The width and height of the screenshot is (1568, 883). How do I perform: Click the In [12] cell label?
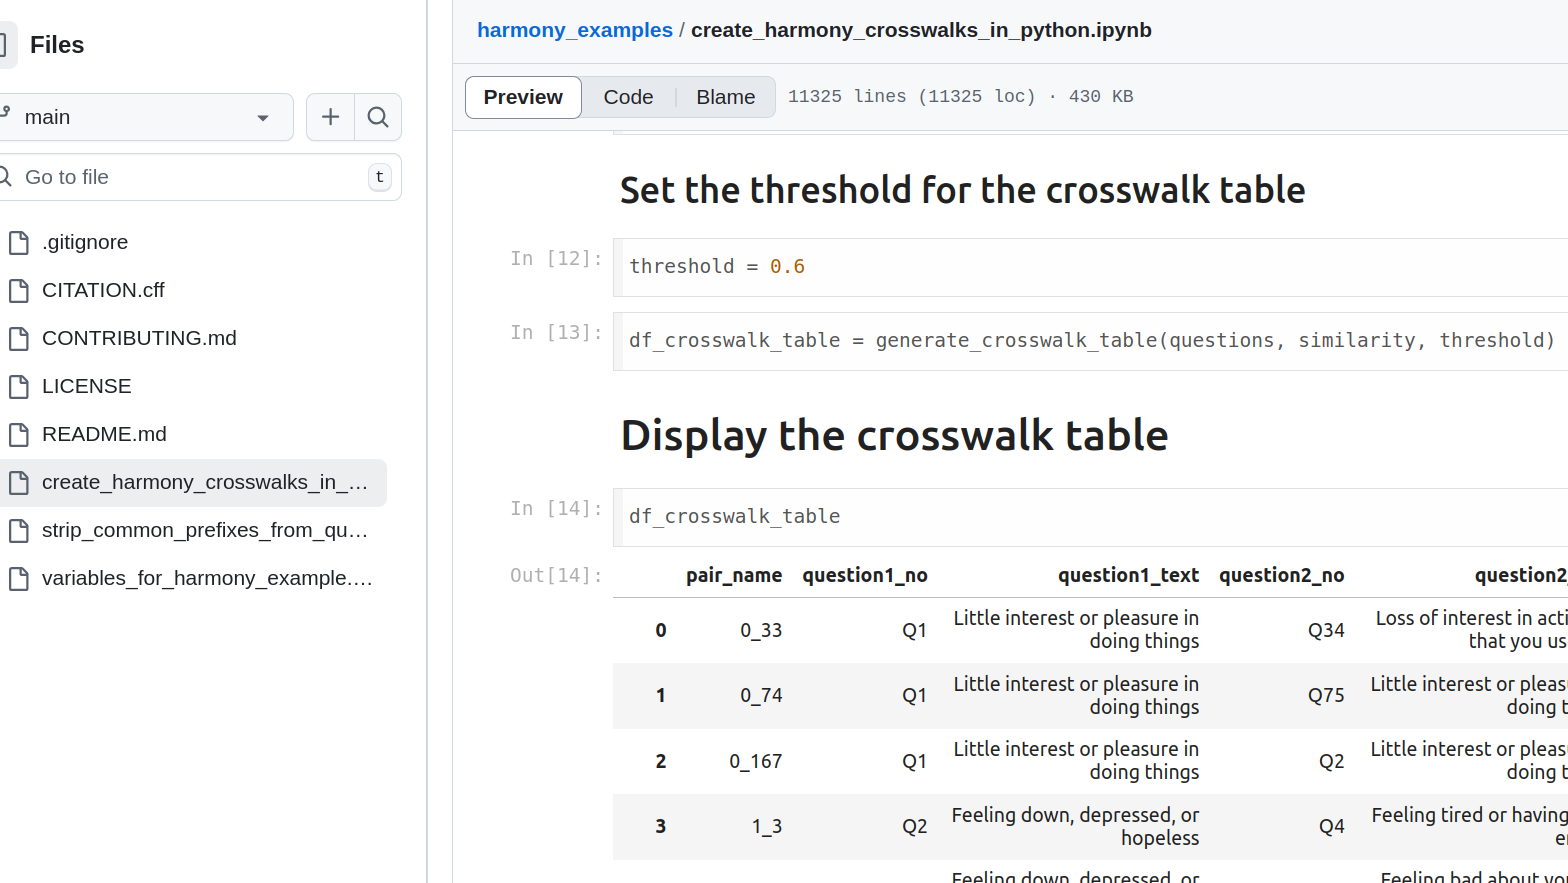pyautogui.click(x=556, y=258)
